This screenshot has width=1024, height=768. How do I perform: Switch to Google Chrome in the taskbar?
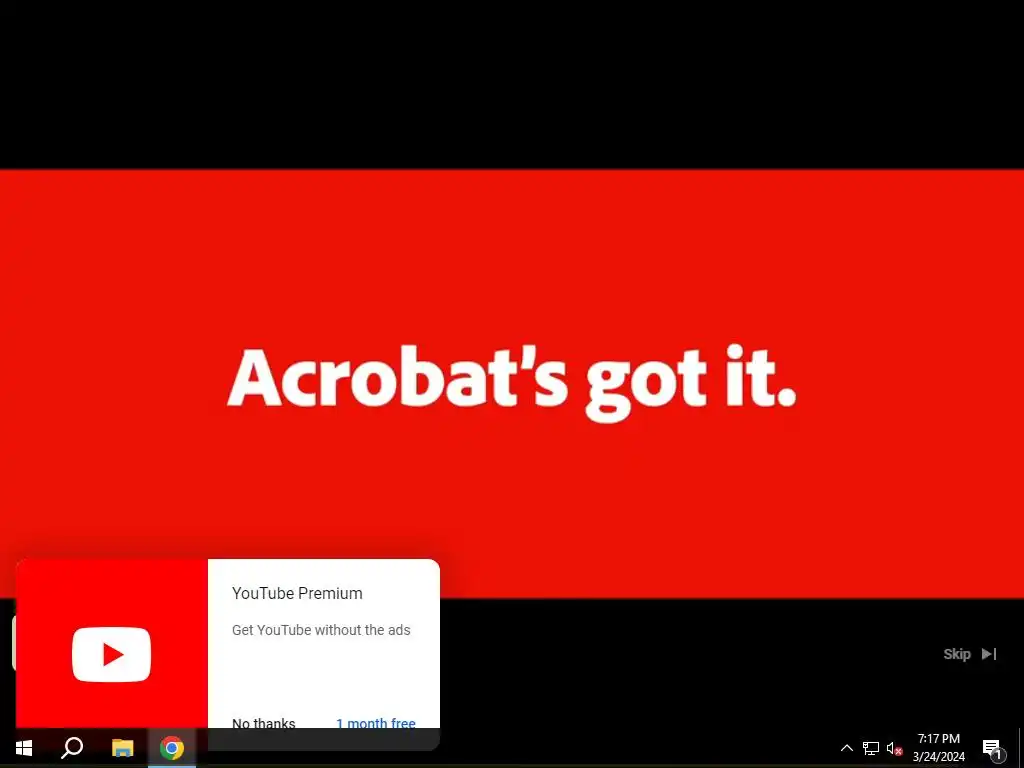coord(172,748)
